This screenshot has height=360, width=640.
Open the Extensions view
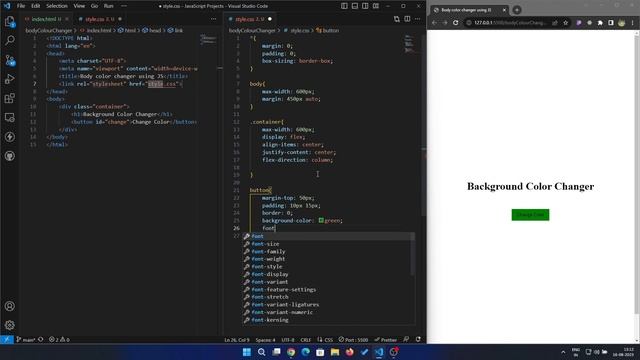click(x=10, y=98)
